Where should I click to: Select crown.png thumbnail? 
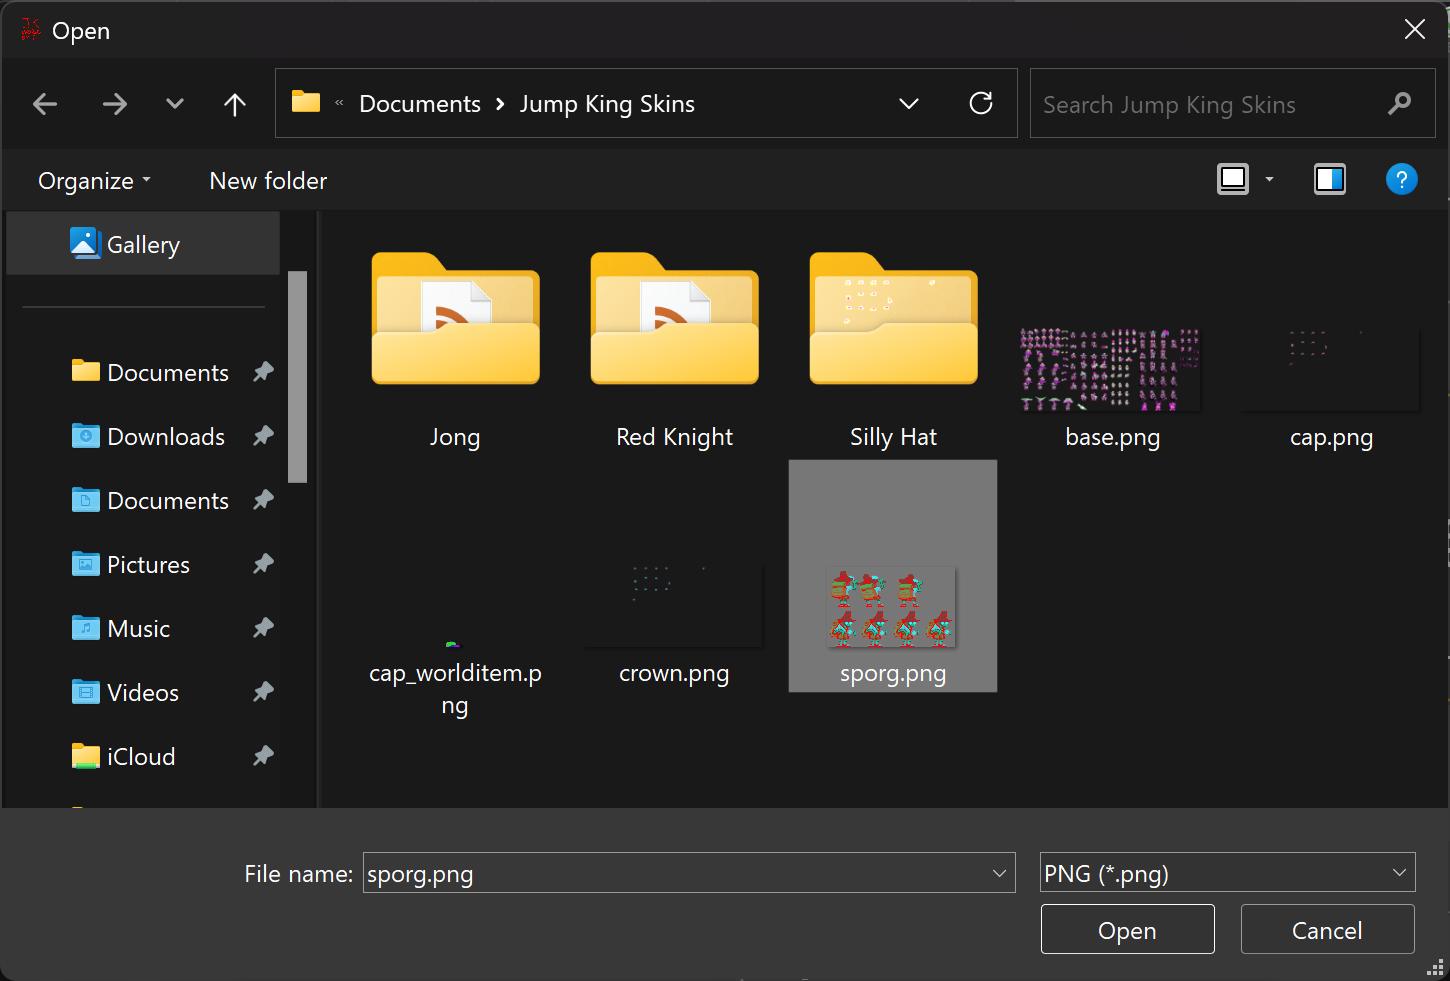(x=674, y=606)
